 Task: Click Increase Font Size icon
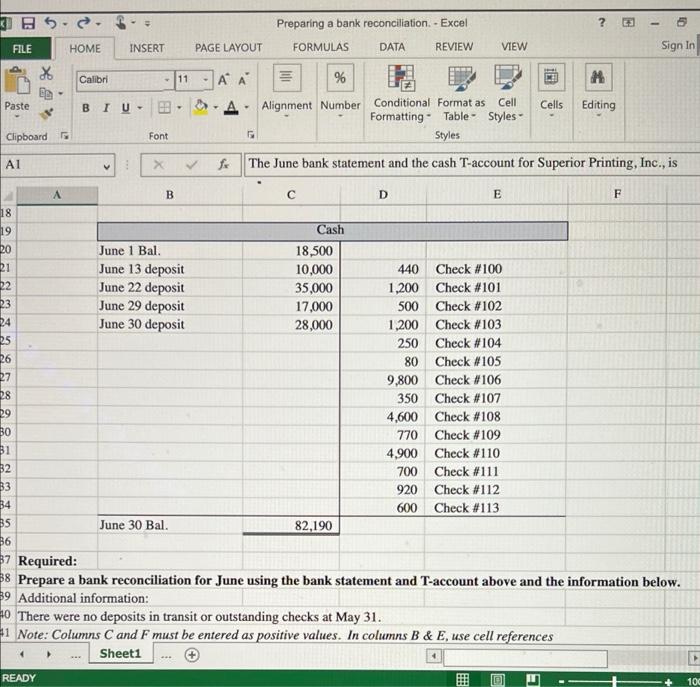pyautogui.click(x=223, y=80)
